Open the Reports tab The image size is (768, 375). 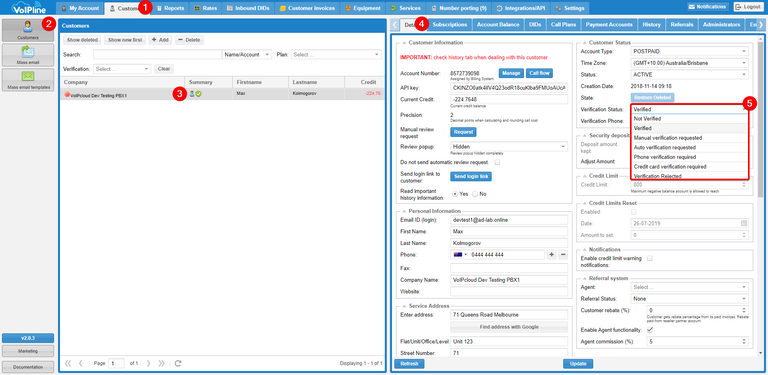(170, 8)
